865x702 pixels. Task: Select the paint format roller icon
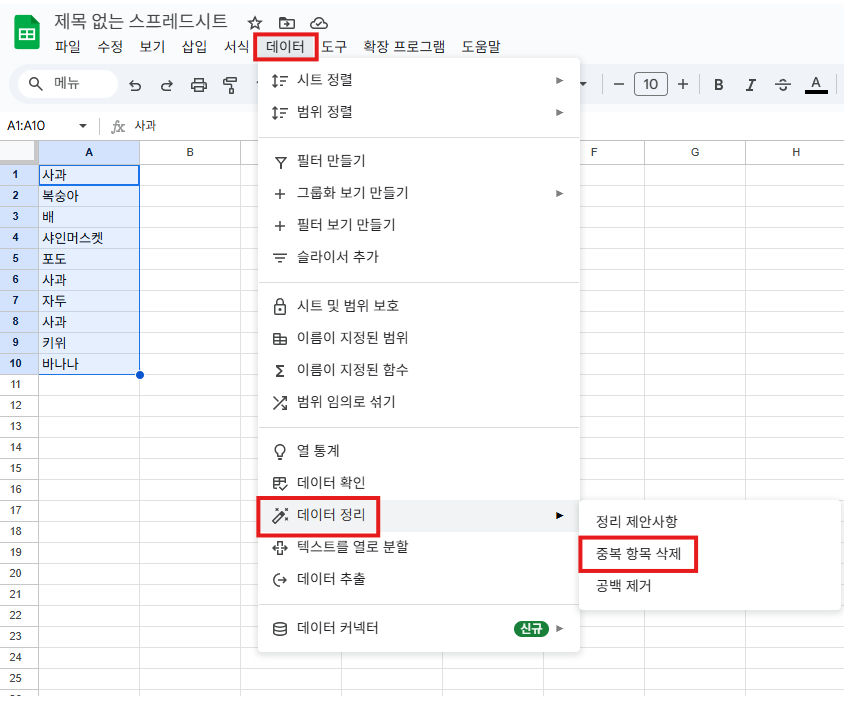(231, 85)
